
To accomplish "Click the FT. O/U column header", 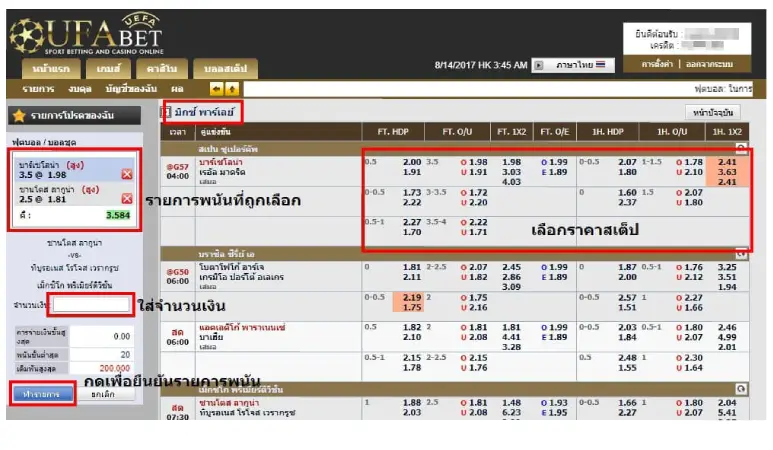I will (x=457, y=132).
